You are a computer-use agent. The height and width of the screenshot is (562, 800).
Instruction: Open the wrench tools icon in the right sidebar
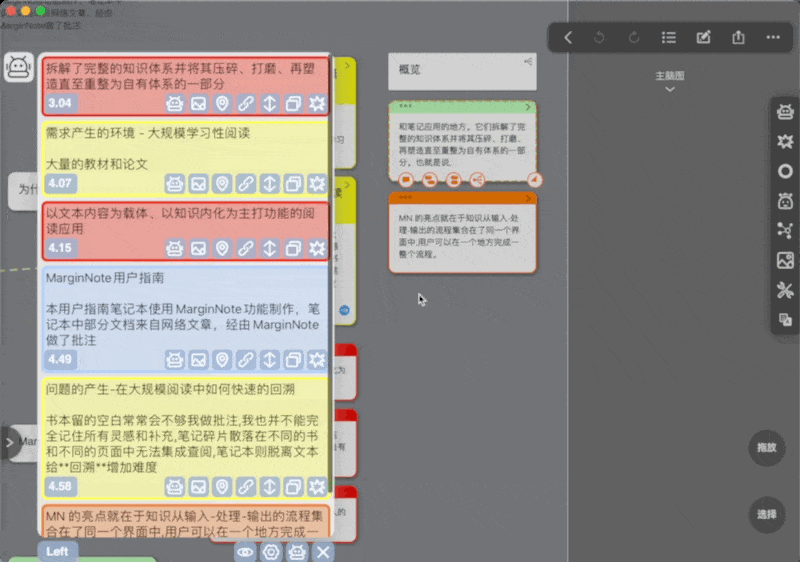pos(785,290)
